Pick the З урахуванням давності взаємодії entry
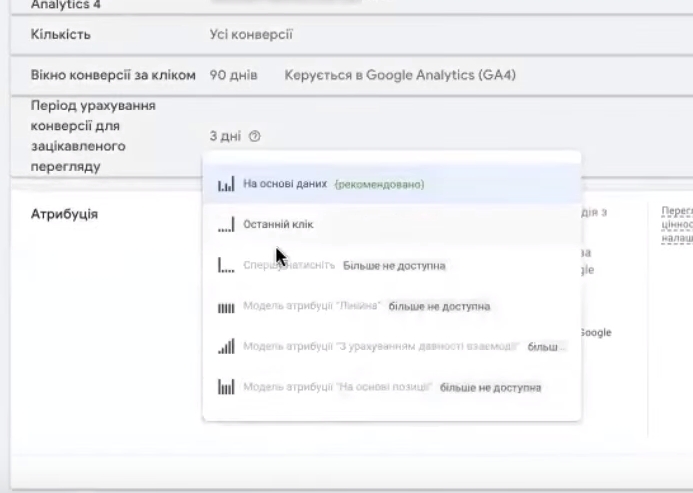 [380, 347]
